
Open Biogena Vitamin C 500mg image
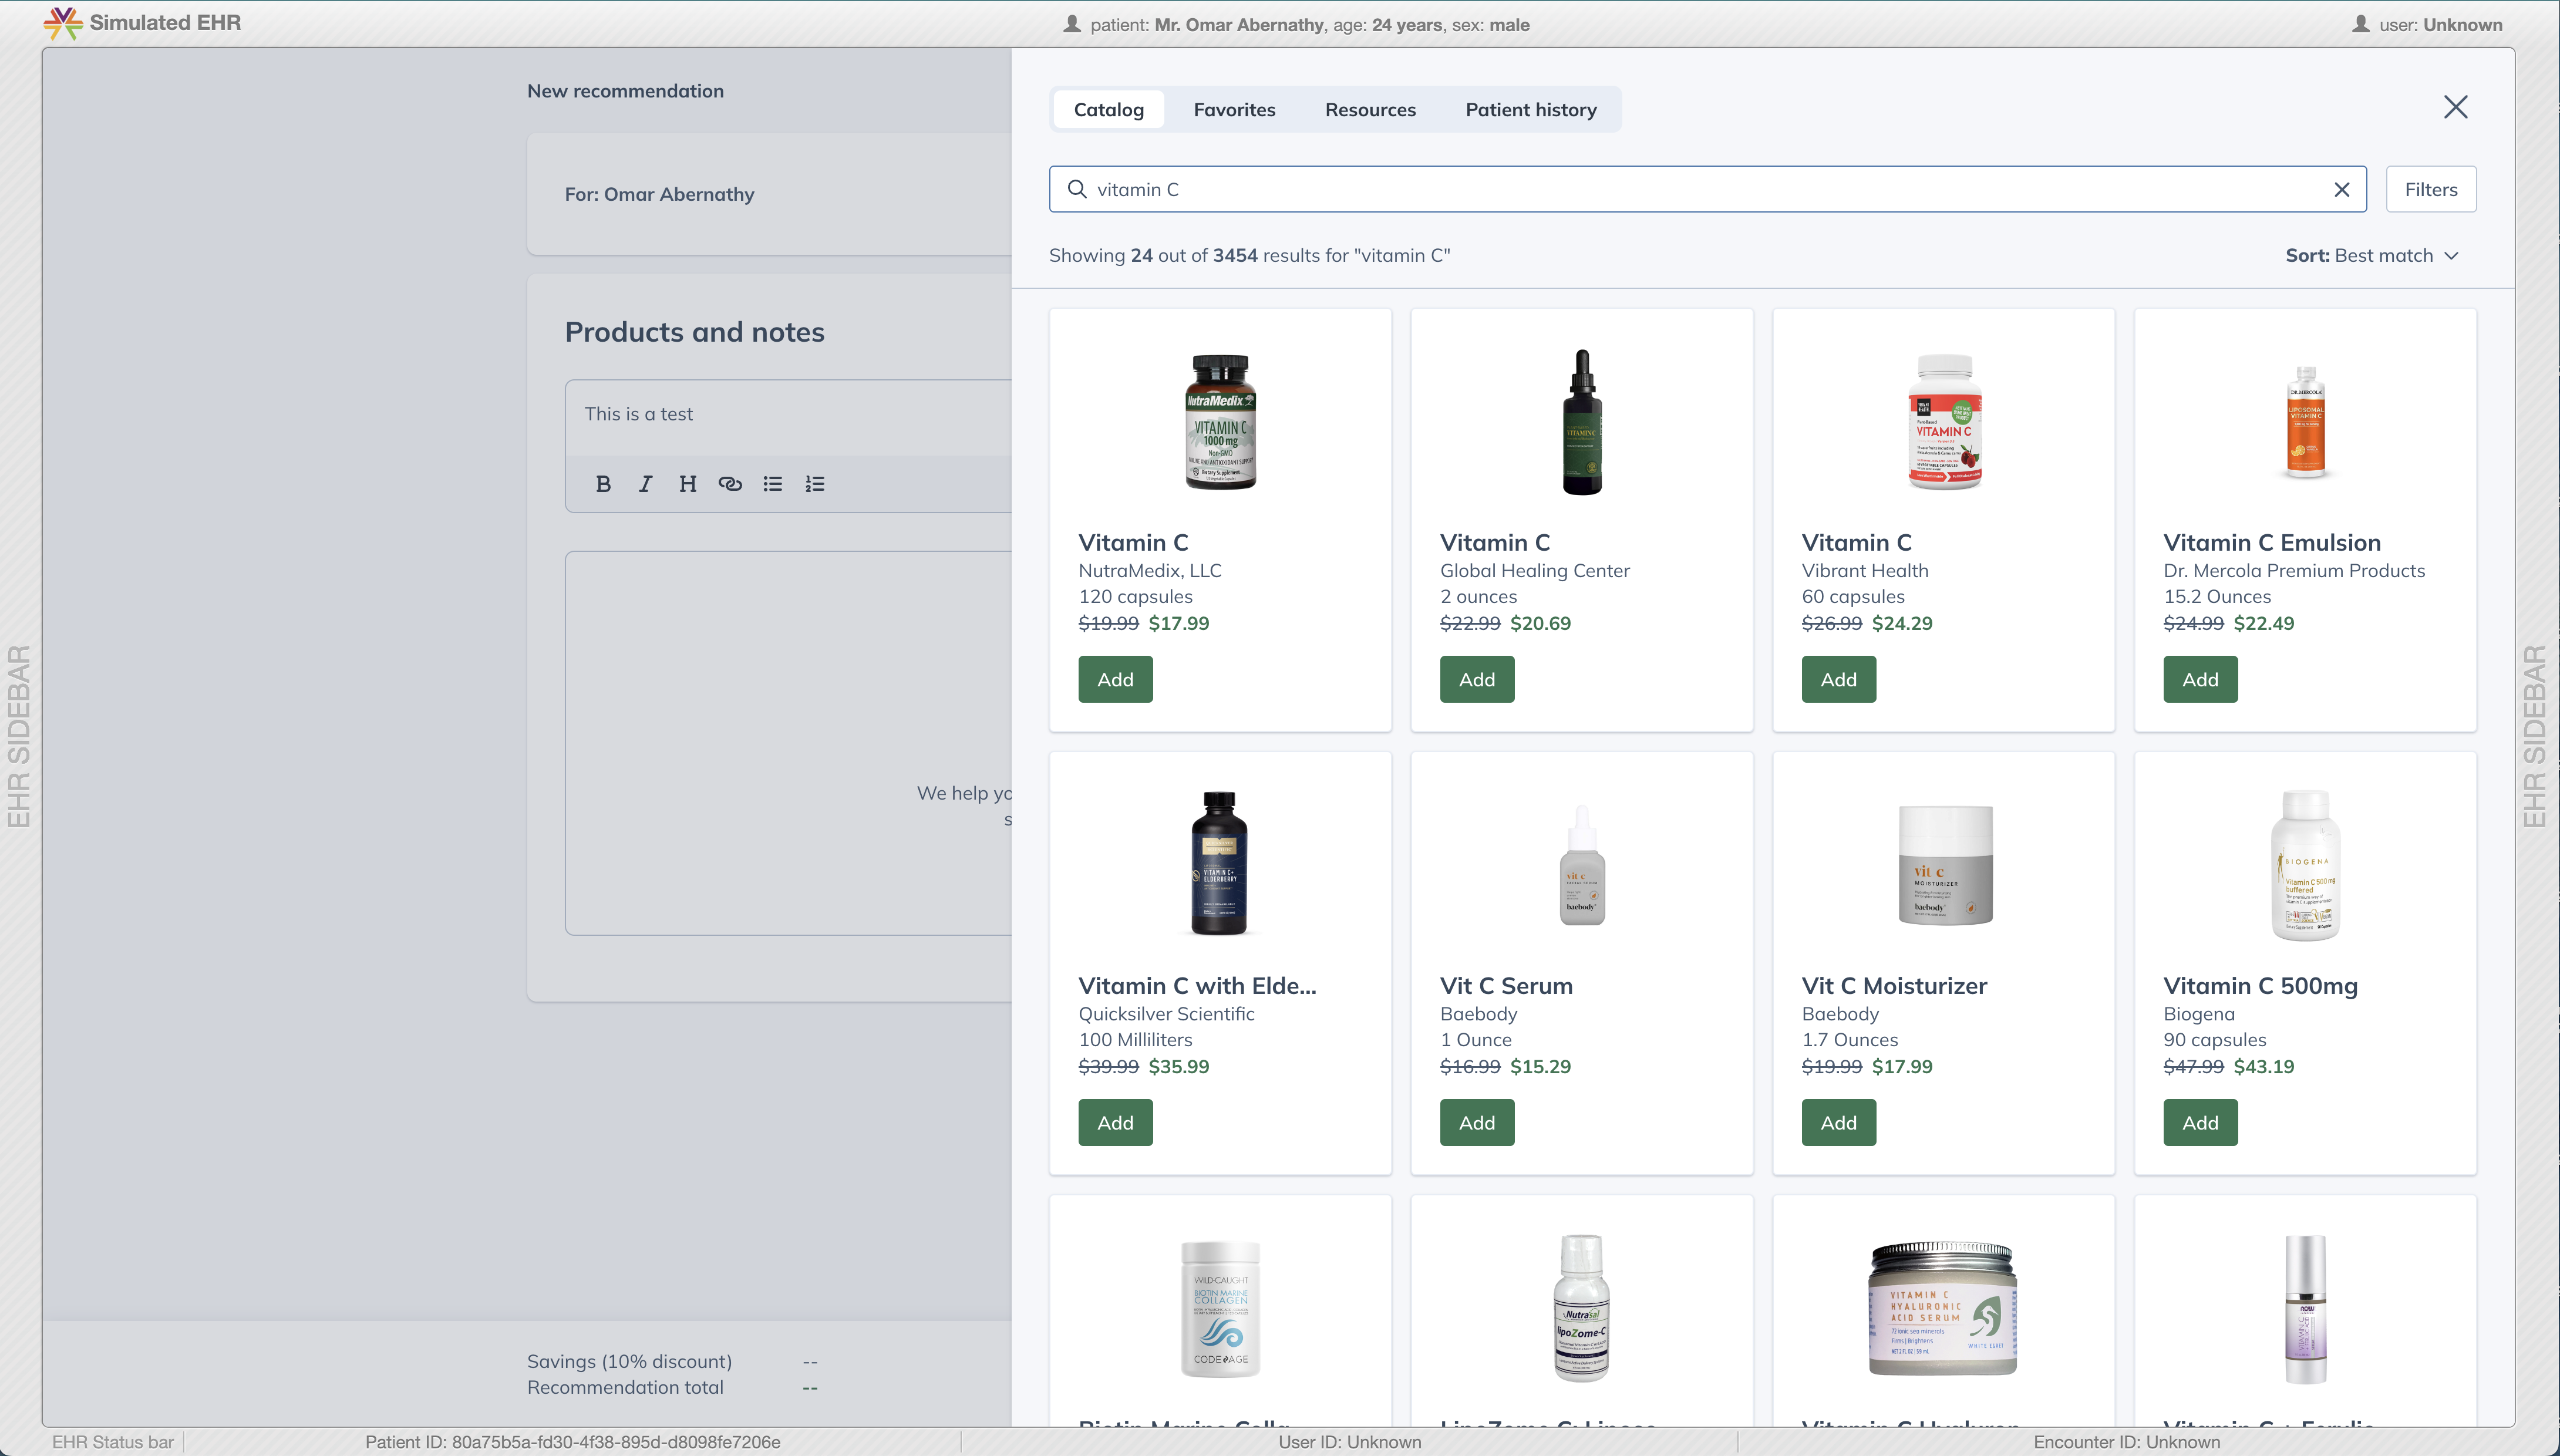click(2305, 865)
